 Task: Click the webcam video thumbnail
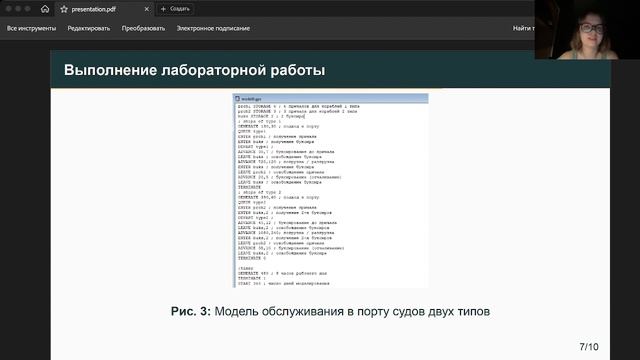point(587,30)
